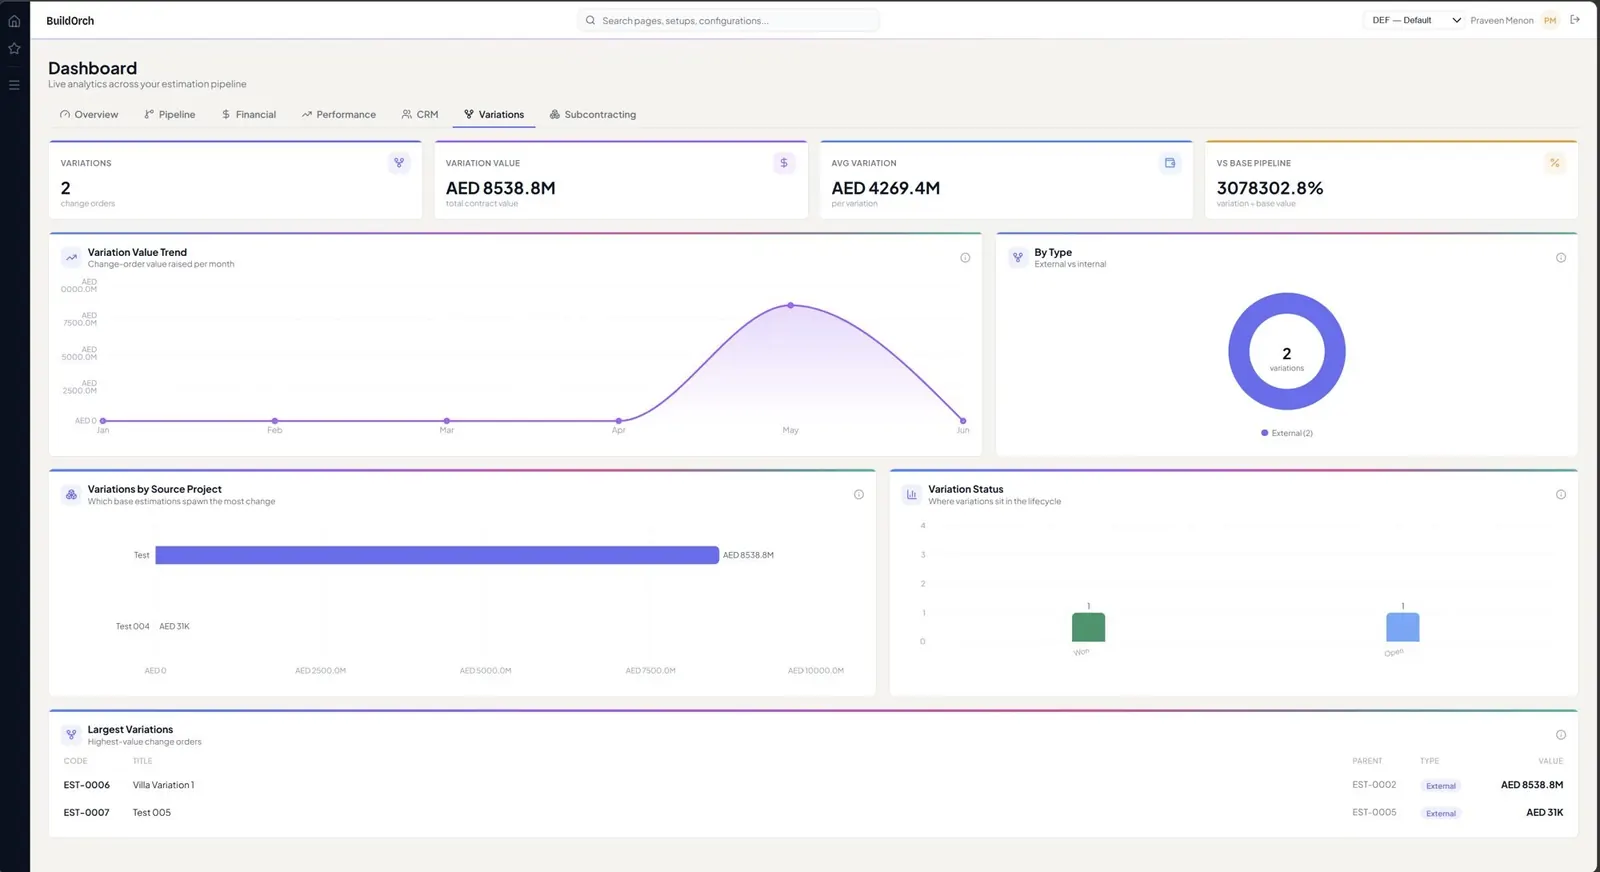Click the Variation Status bar-chart icon

click(x=912, y=495)
